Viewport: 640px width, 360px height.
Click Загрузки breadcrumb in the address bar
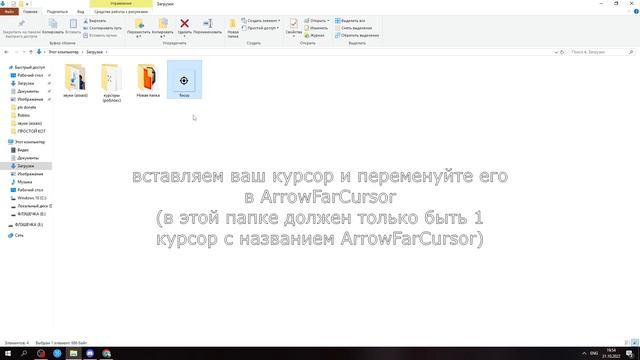(x=95, y=52)
